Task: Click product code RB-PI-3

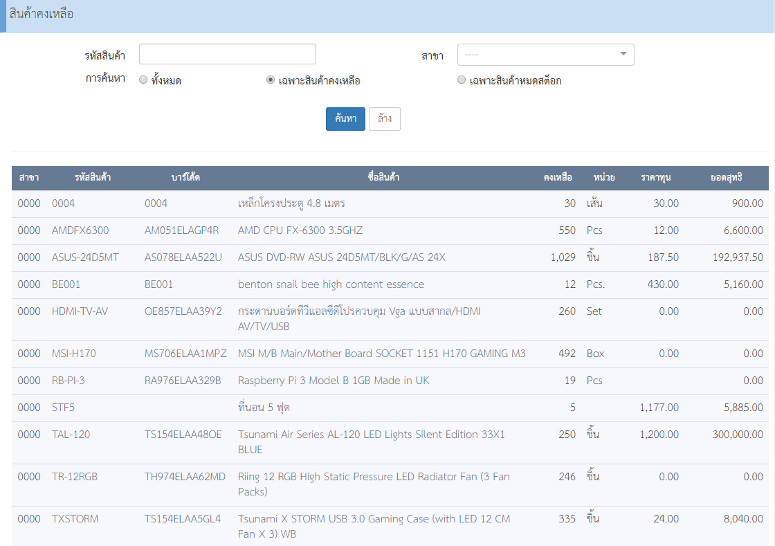Action: [68, 380]
